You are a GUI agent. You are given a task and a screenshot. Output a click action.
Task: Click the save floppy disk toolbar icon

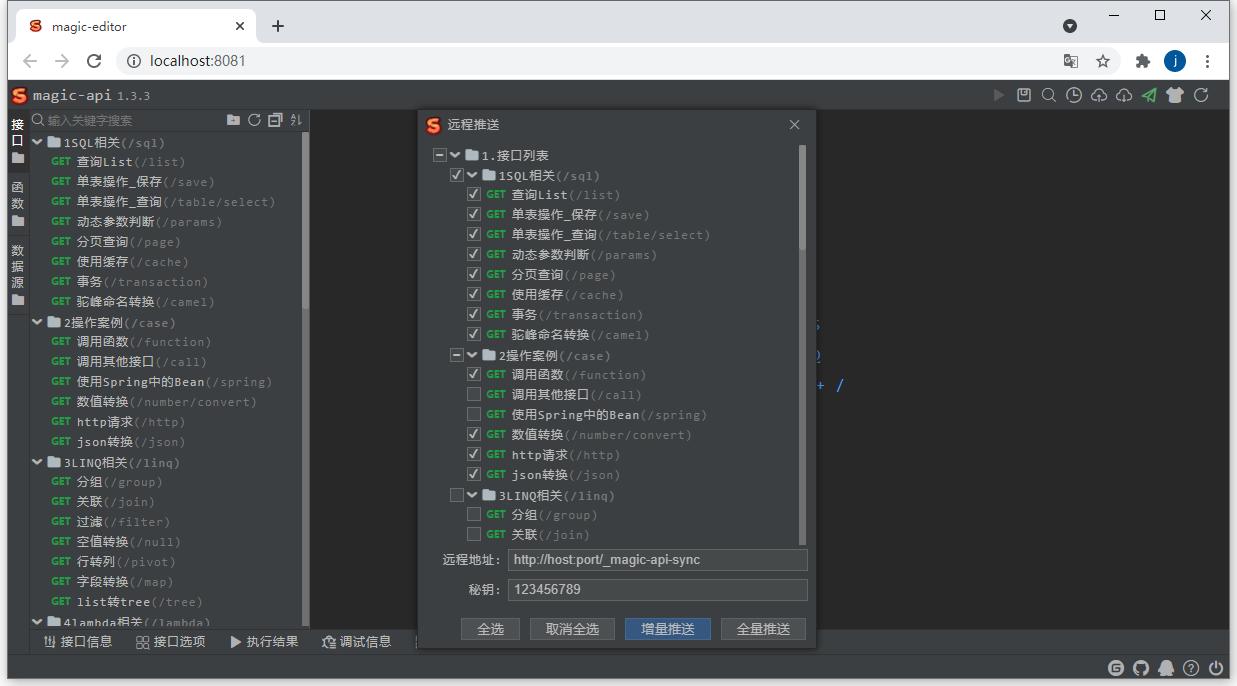point(1023,94)
